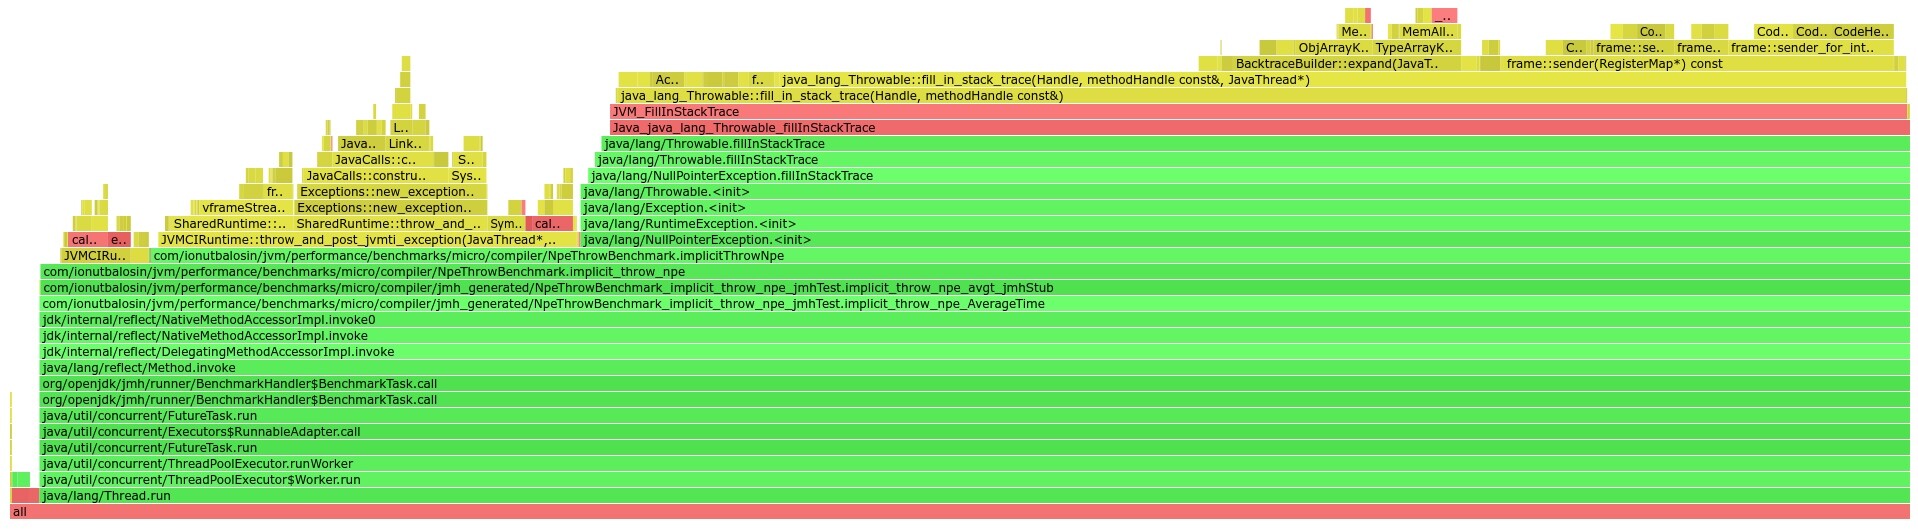Select the SharedRuntime::throw_and_.. frame

(x=390, y=224)
